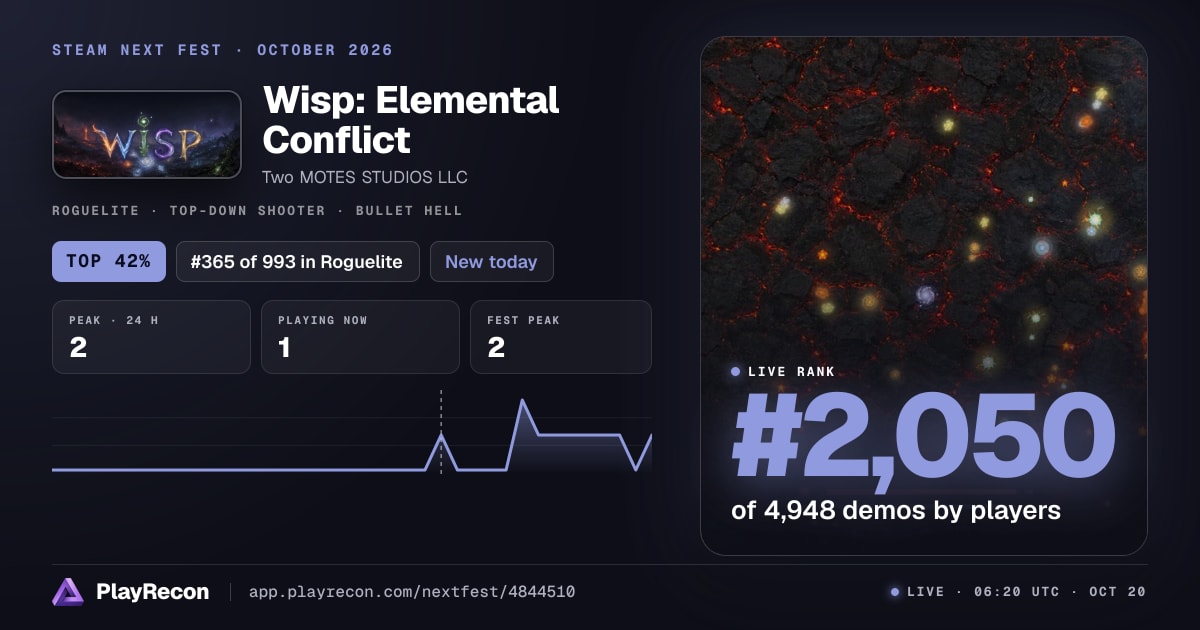Click the #365 of 993 in Roguelite badge
1200x630 pixels.
pyautogui.click(x=297, y=262)
